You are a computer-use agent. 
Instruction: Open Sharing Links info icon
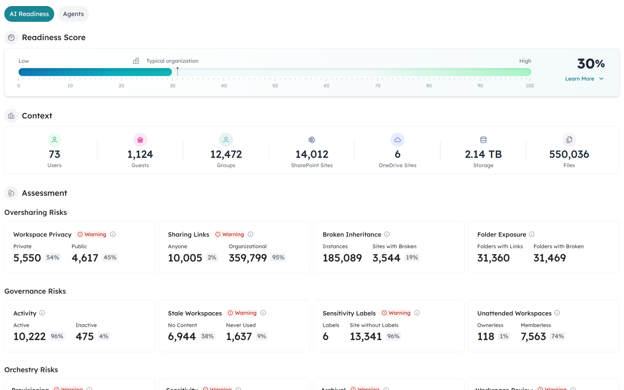[250, 234]
